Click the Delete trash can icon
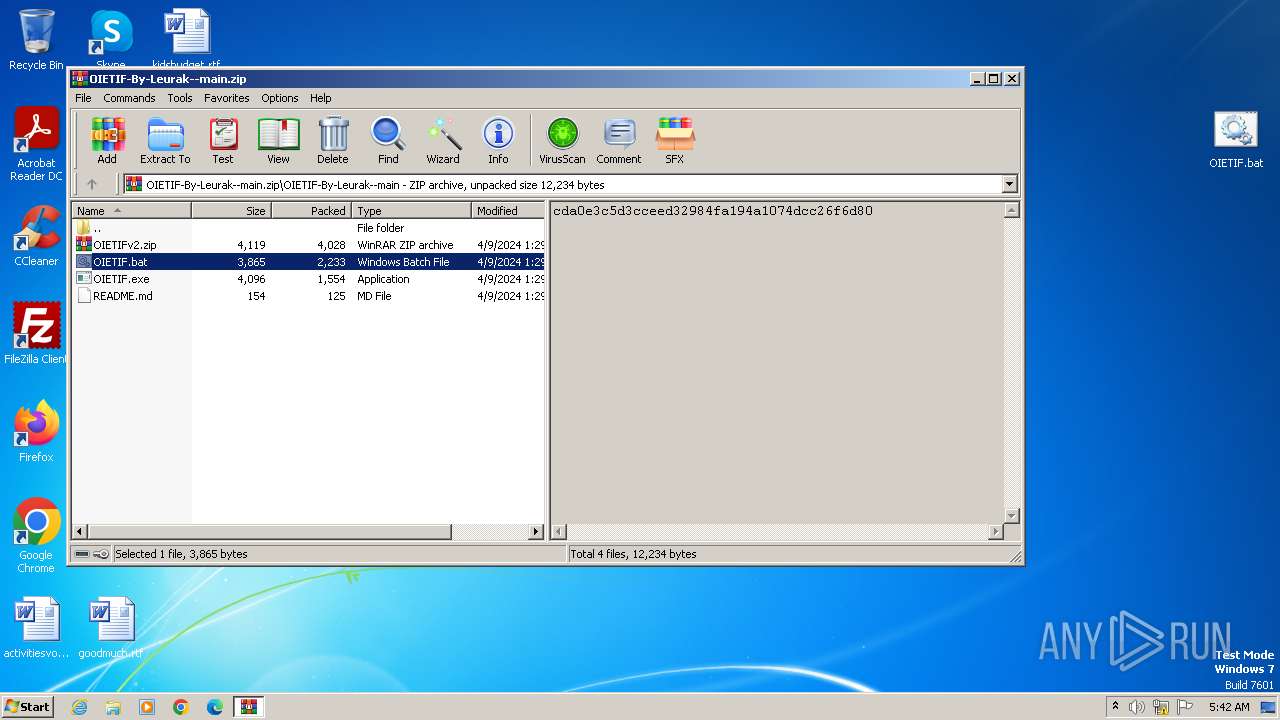 point(333,140)
